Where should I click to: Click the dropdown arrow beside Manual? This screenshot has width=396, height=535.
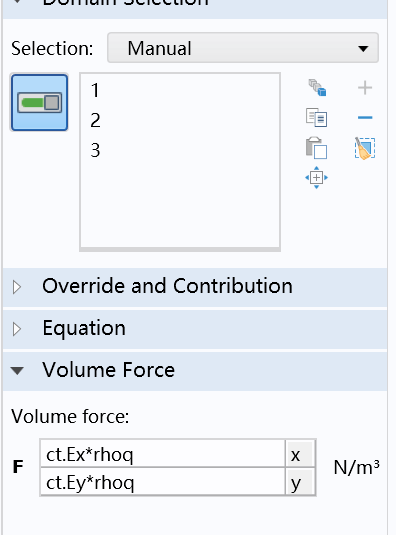[364, 49]
